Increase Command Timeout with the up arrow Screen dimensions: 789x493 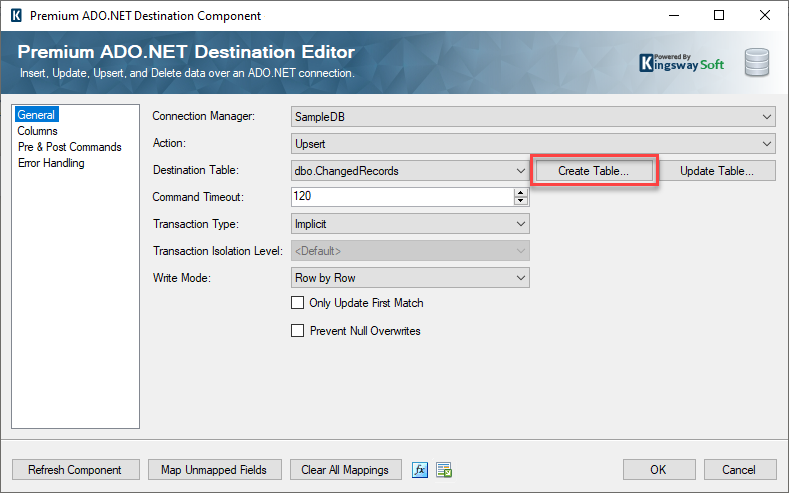click(521, 193)
